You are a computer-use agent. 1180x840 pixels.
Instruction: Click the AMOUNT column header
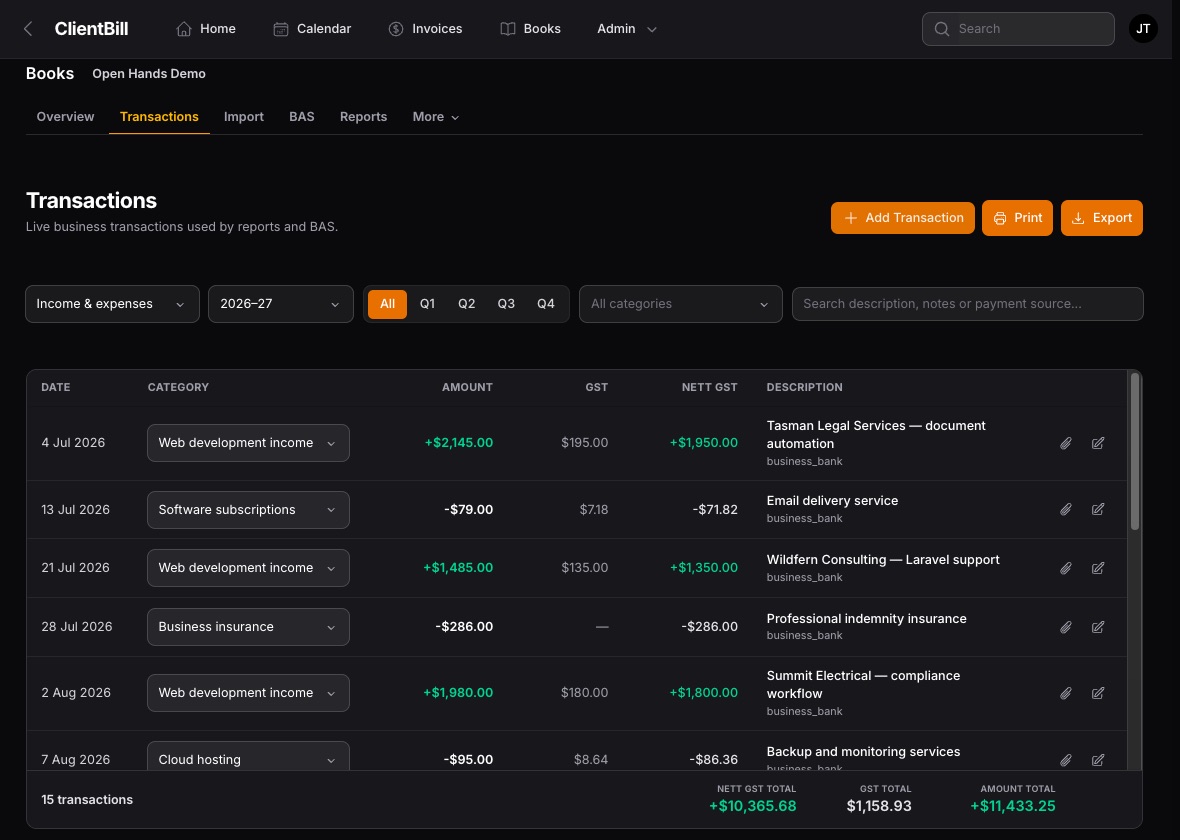(467, 387)
